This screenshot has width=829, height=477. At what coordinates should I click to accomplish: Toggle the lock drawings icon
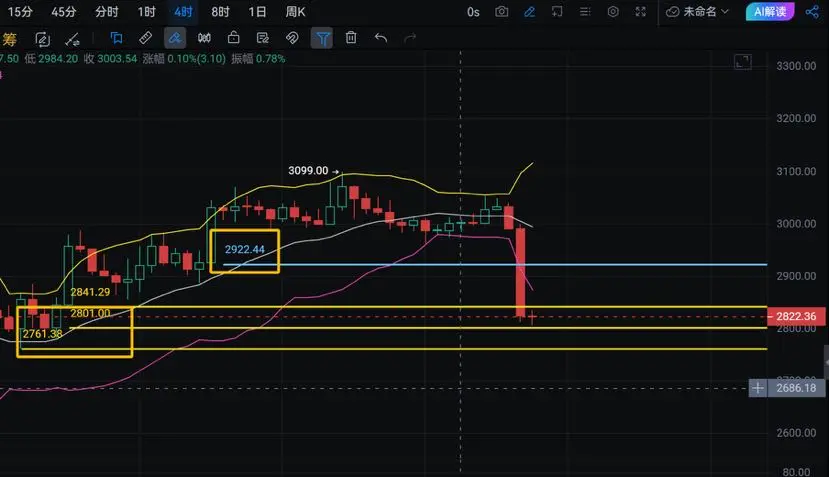tap(233, 38)
